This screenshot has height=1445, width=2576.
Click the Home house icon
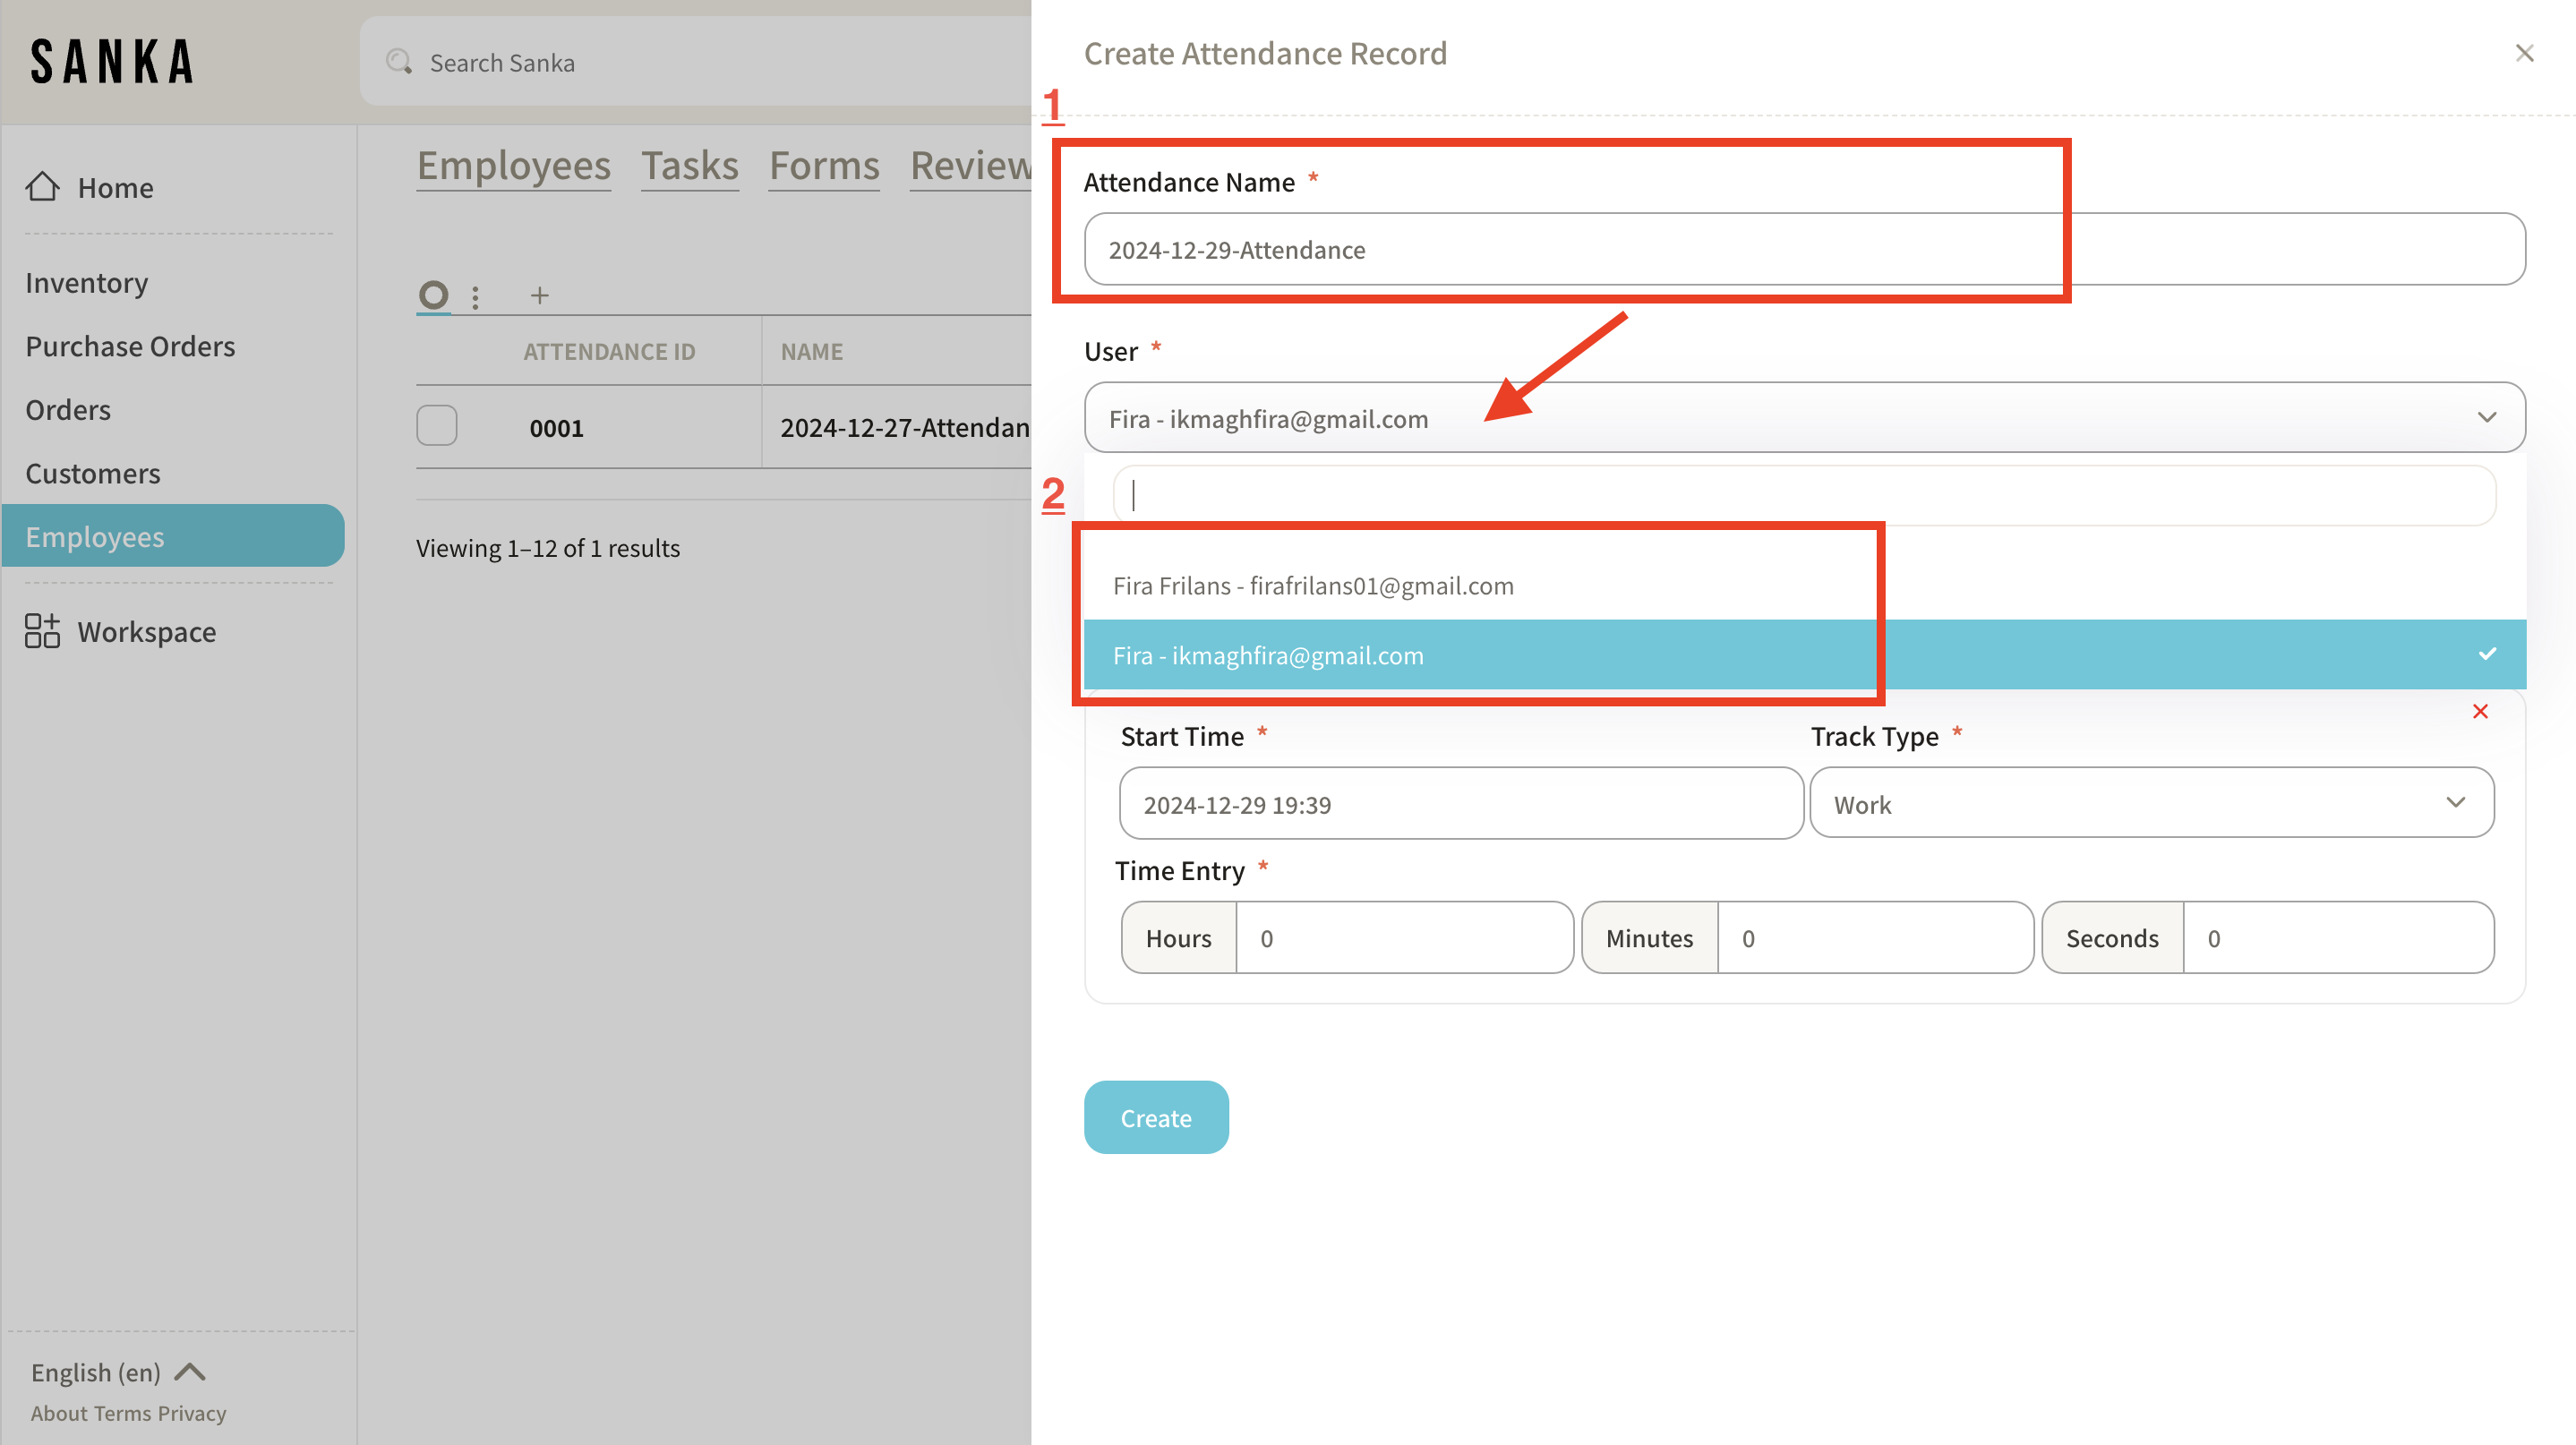pyautogui.click(x=42, y=187)
